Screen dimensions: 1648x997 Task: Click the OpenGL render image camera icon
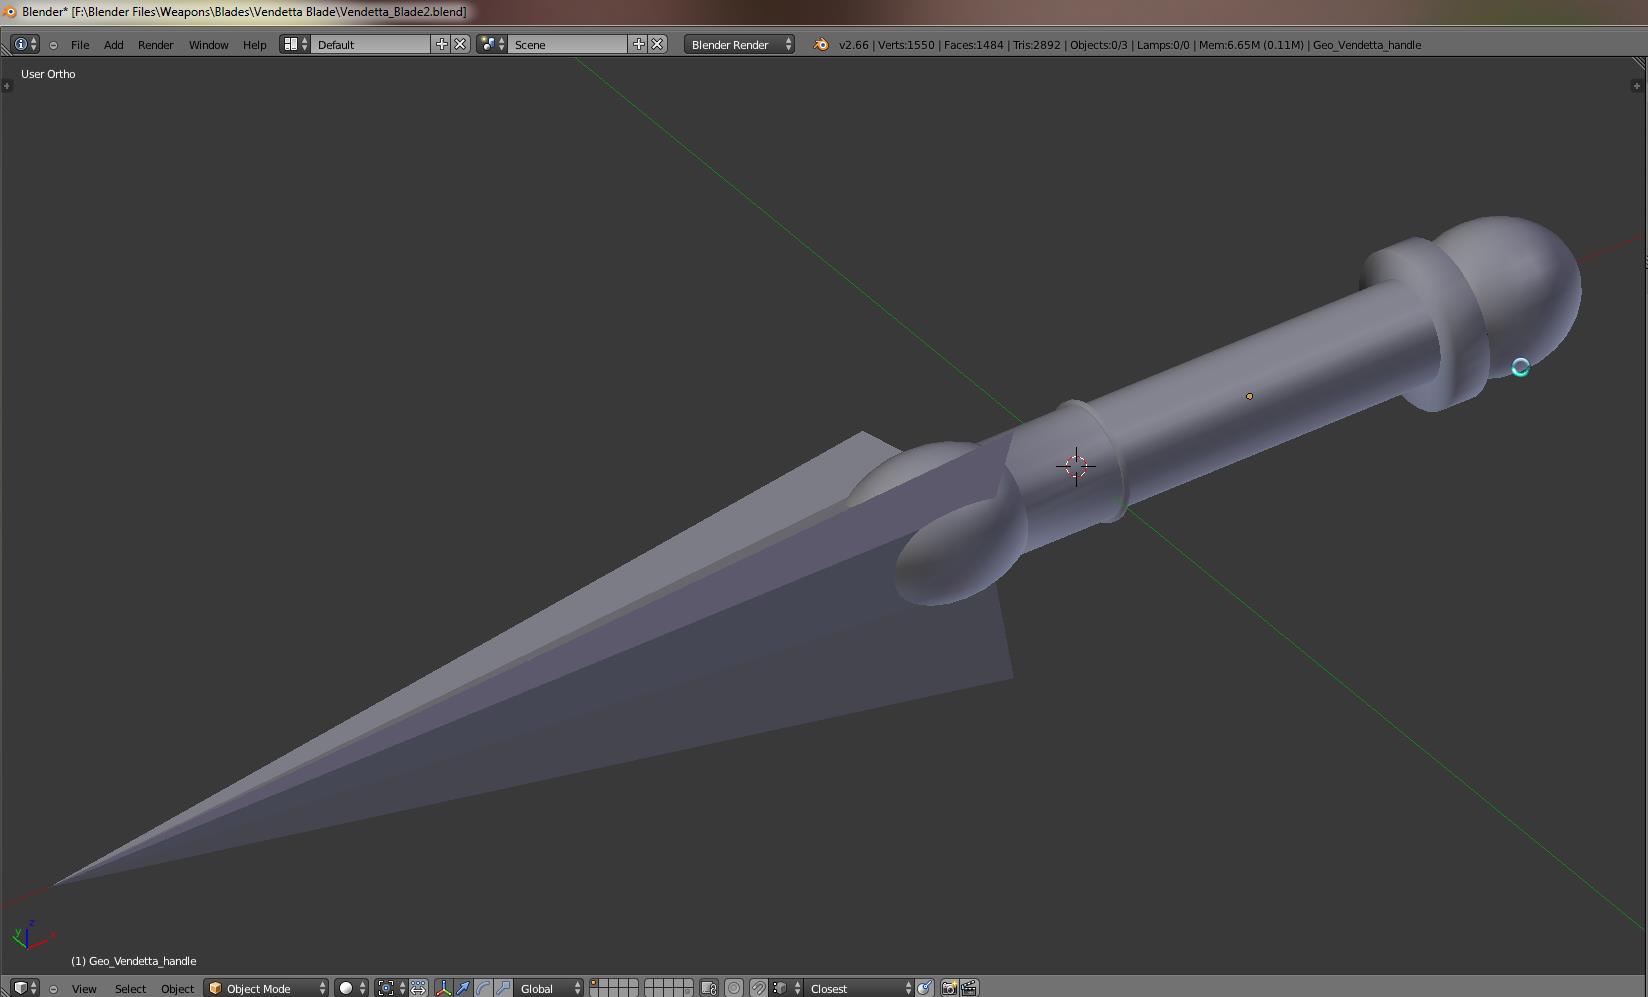[949, 988]
